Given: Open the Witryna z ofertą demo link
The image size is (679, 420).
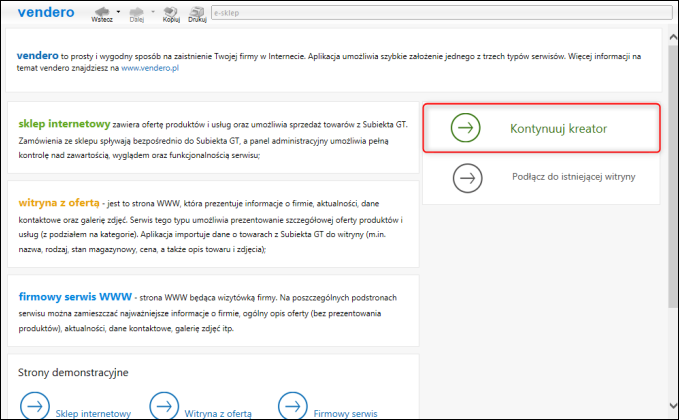Looking at the screenshot, I should pos(218,414).
